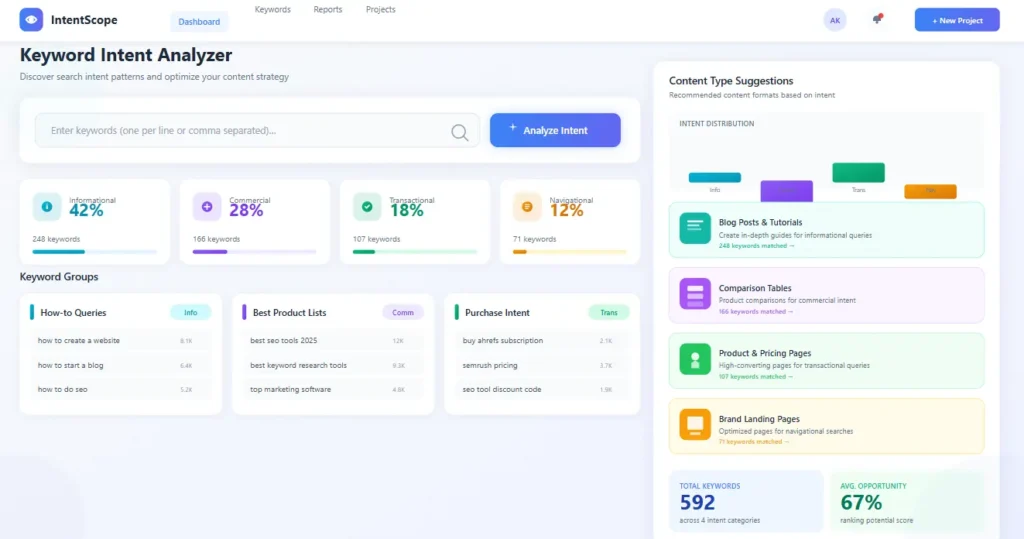This screenshot has width=1024, height=539.
Task: Open the Projects menu item
Action: [381, 10]
